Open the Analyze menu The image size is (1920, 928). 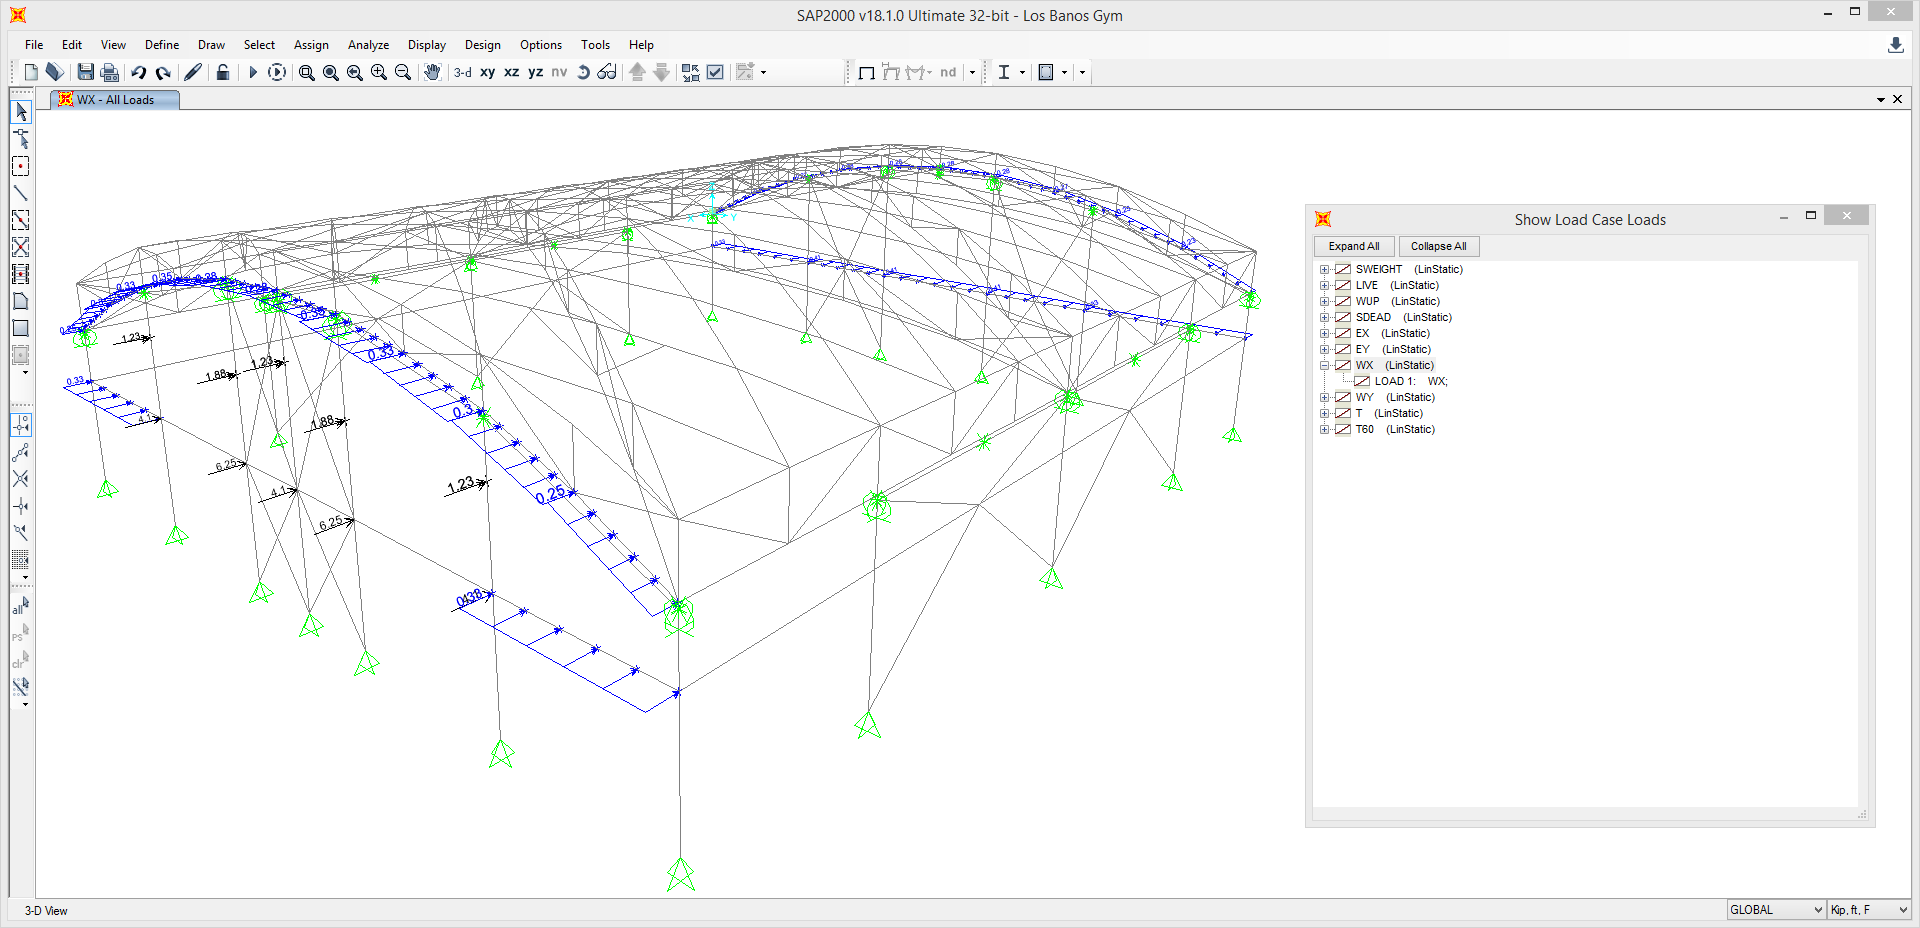tap(368, 45)
